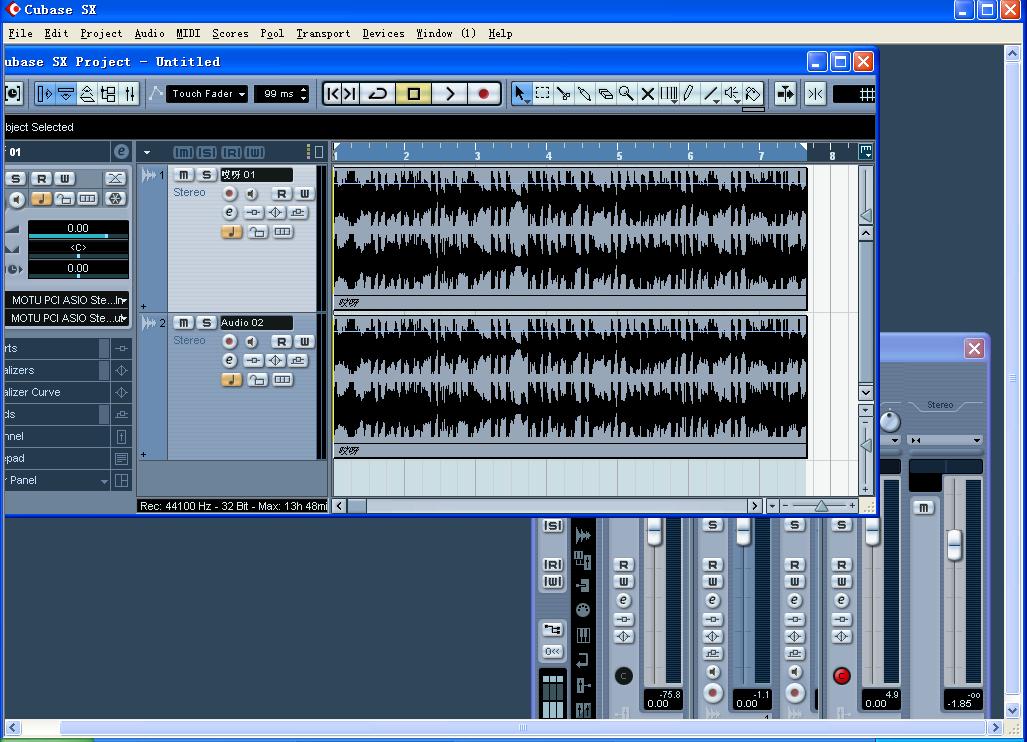Adjust horizontal zoom slider in project window
Screen dimensions: 1027x742
[821, 506]
